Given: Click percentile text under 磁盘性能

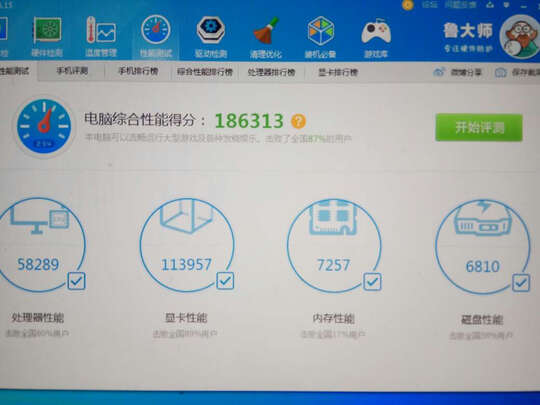Looking at the screenshot, I should click(481, 335).
